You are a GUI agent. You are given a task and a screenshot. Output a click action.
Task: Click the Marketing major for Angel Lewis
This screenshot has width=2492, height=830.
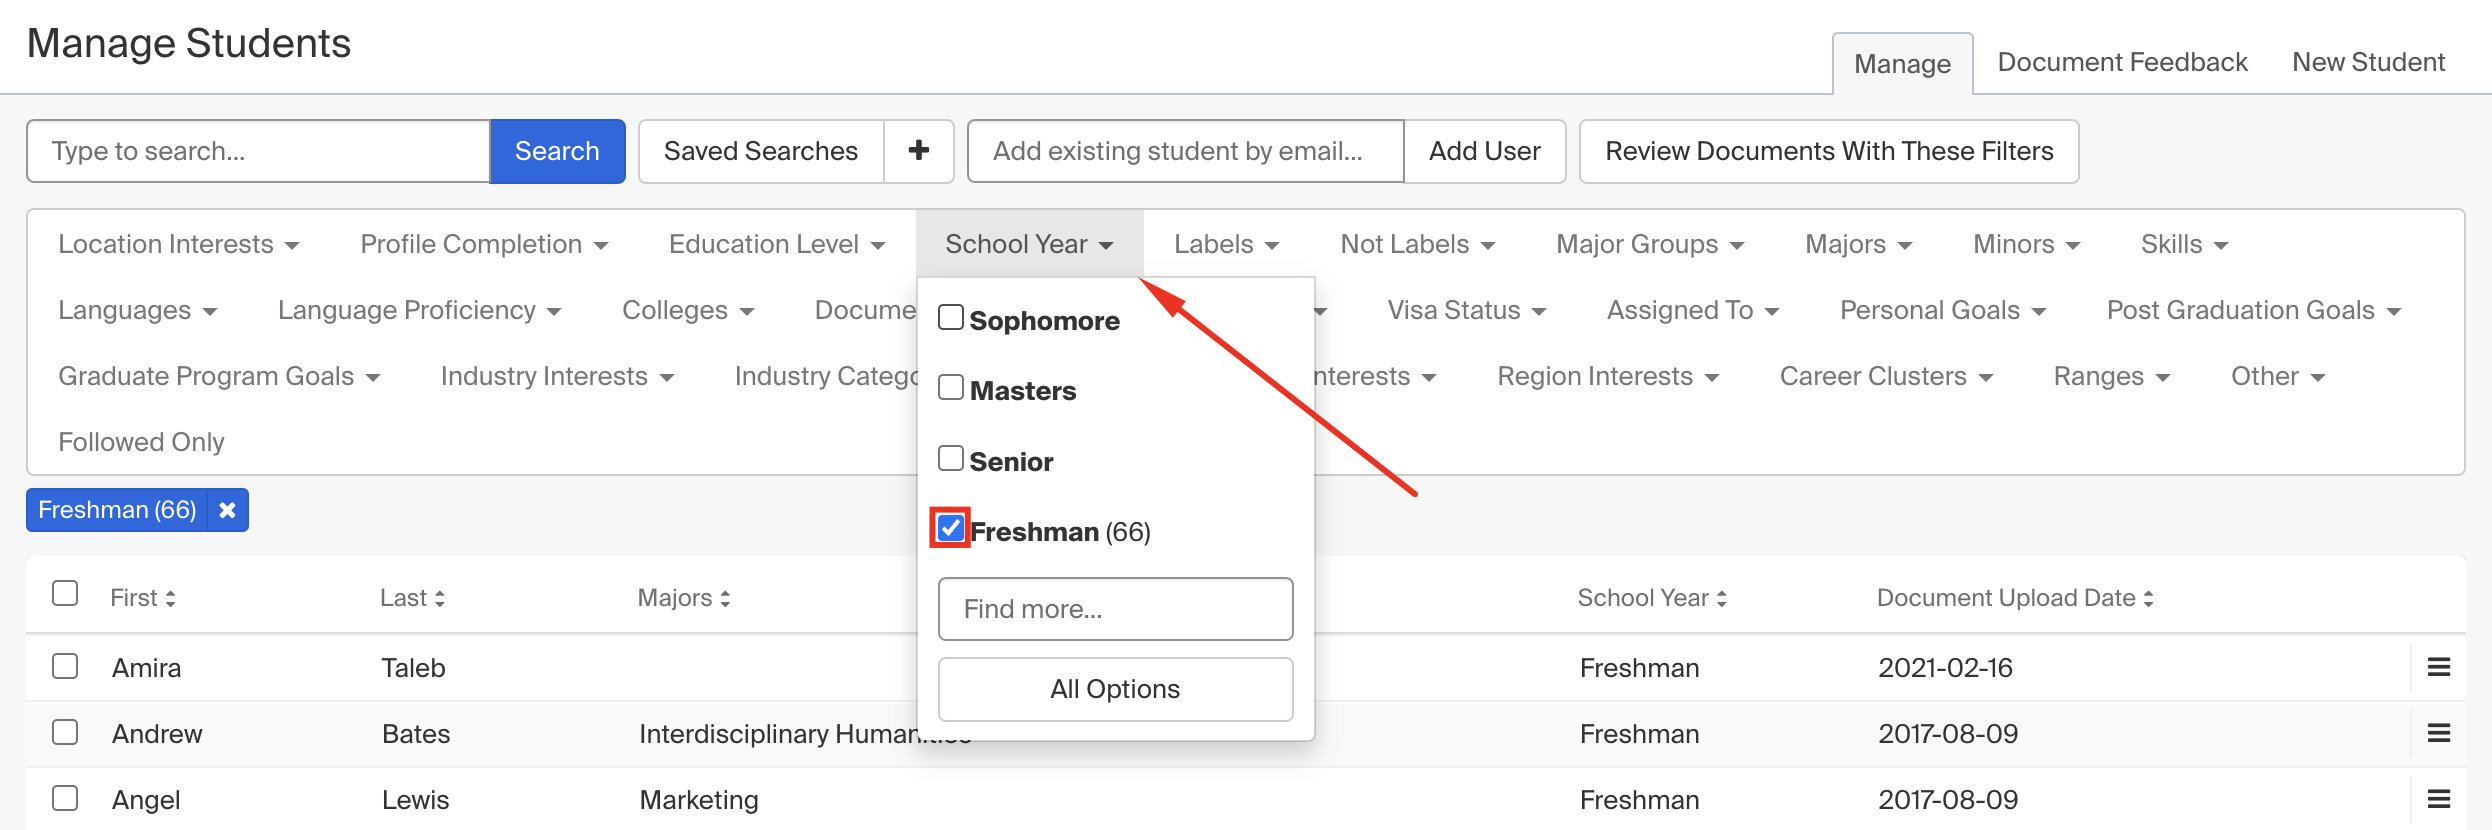pos(699,800)
